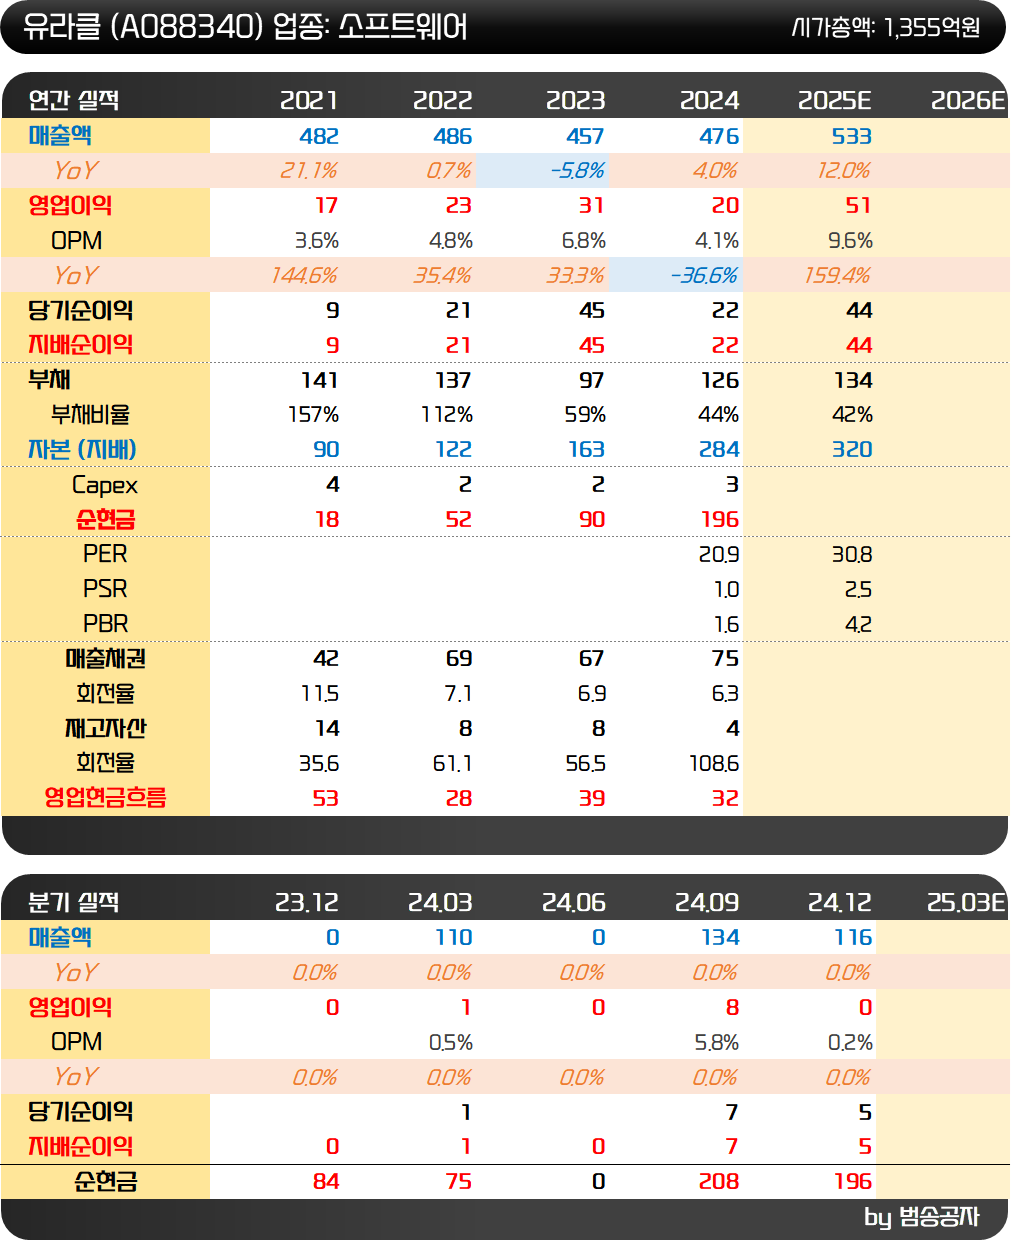The height and width of the screenshot is (1240, 1011).
Task: Click the 2022 순현금 value 52
Action: (x=459, y=520)
